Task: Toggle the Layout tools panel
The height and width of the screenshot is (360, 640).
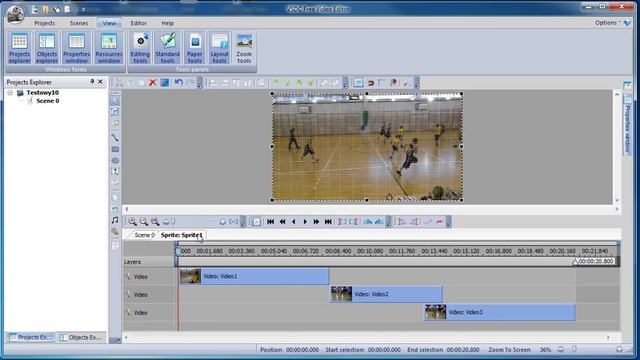Action: point(220,48)
